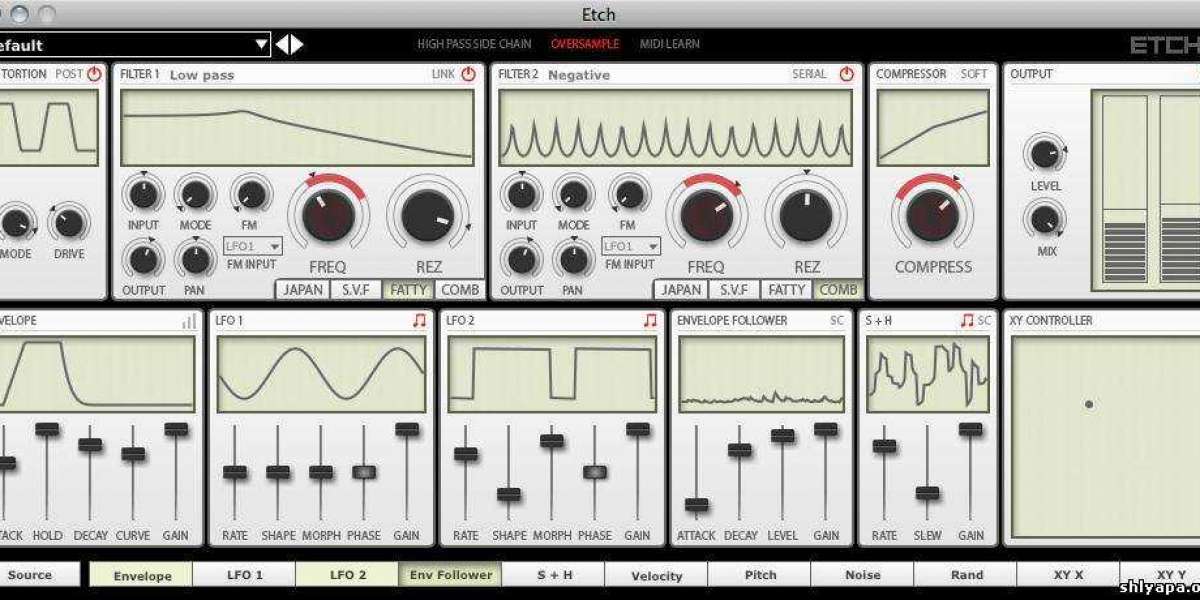Click the LFO 2 waveform display
Image resolution: width=1200 pixels, height=600 pixels.
(552, 374)
